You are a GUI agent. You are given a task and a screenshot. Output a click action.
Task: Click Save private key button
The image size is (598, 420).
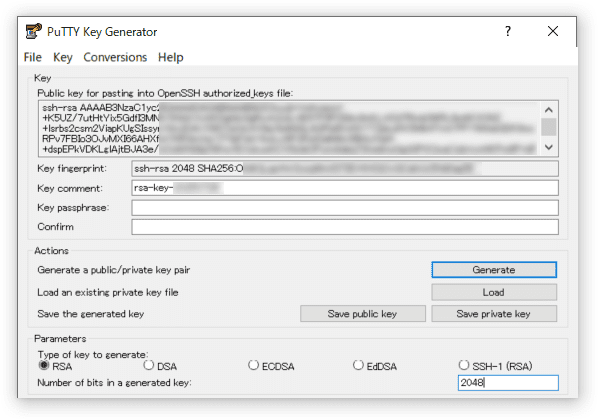tap(494, 314)
